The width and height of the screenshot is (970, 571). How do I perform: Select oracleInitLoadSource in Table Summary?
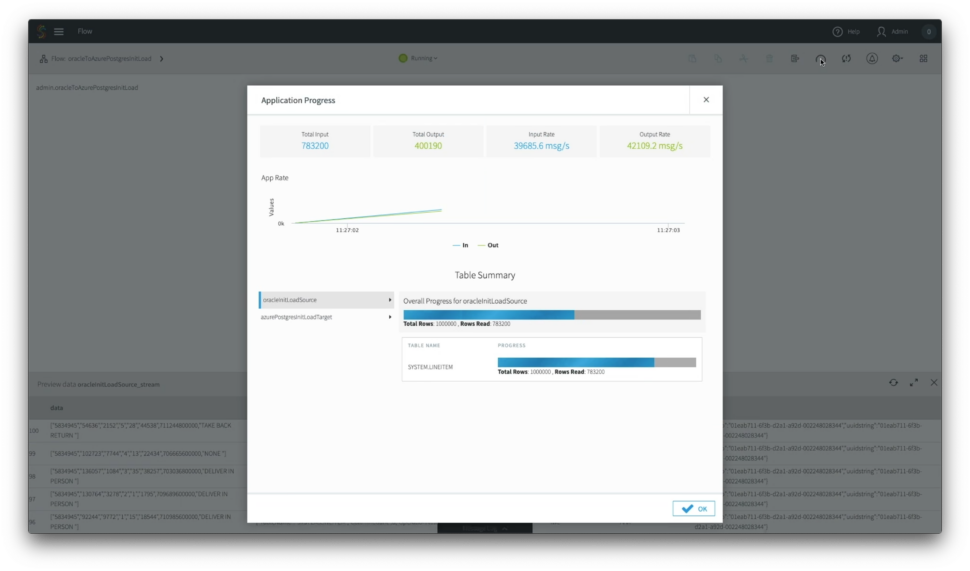click(326, 300)
